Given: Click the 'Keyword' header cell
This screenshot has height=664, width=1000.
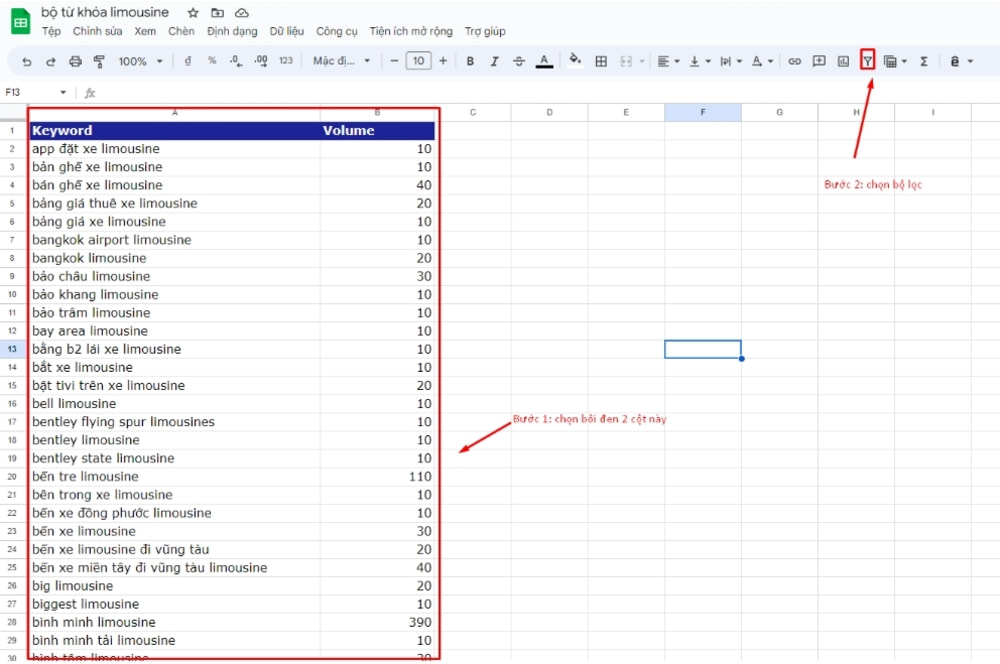Looking at the screenshot, I should tap(174, 130).
